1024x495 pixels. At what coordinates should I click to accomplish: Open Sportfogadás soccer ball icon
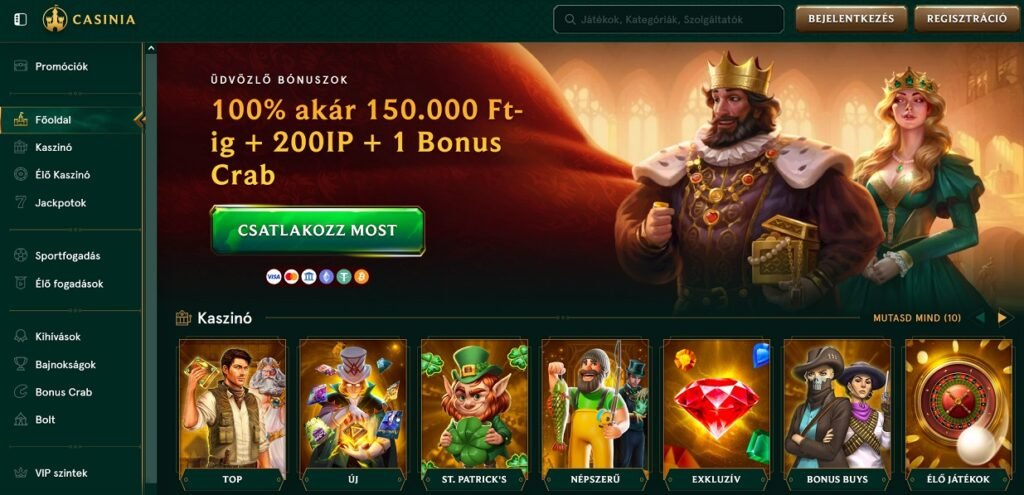pos(21,256)
